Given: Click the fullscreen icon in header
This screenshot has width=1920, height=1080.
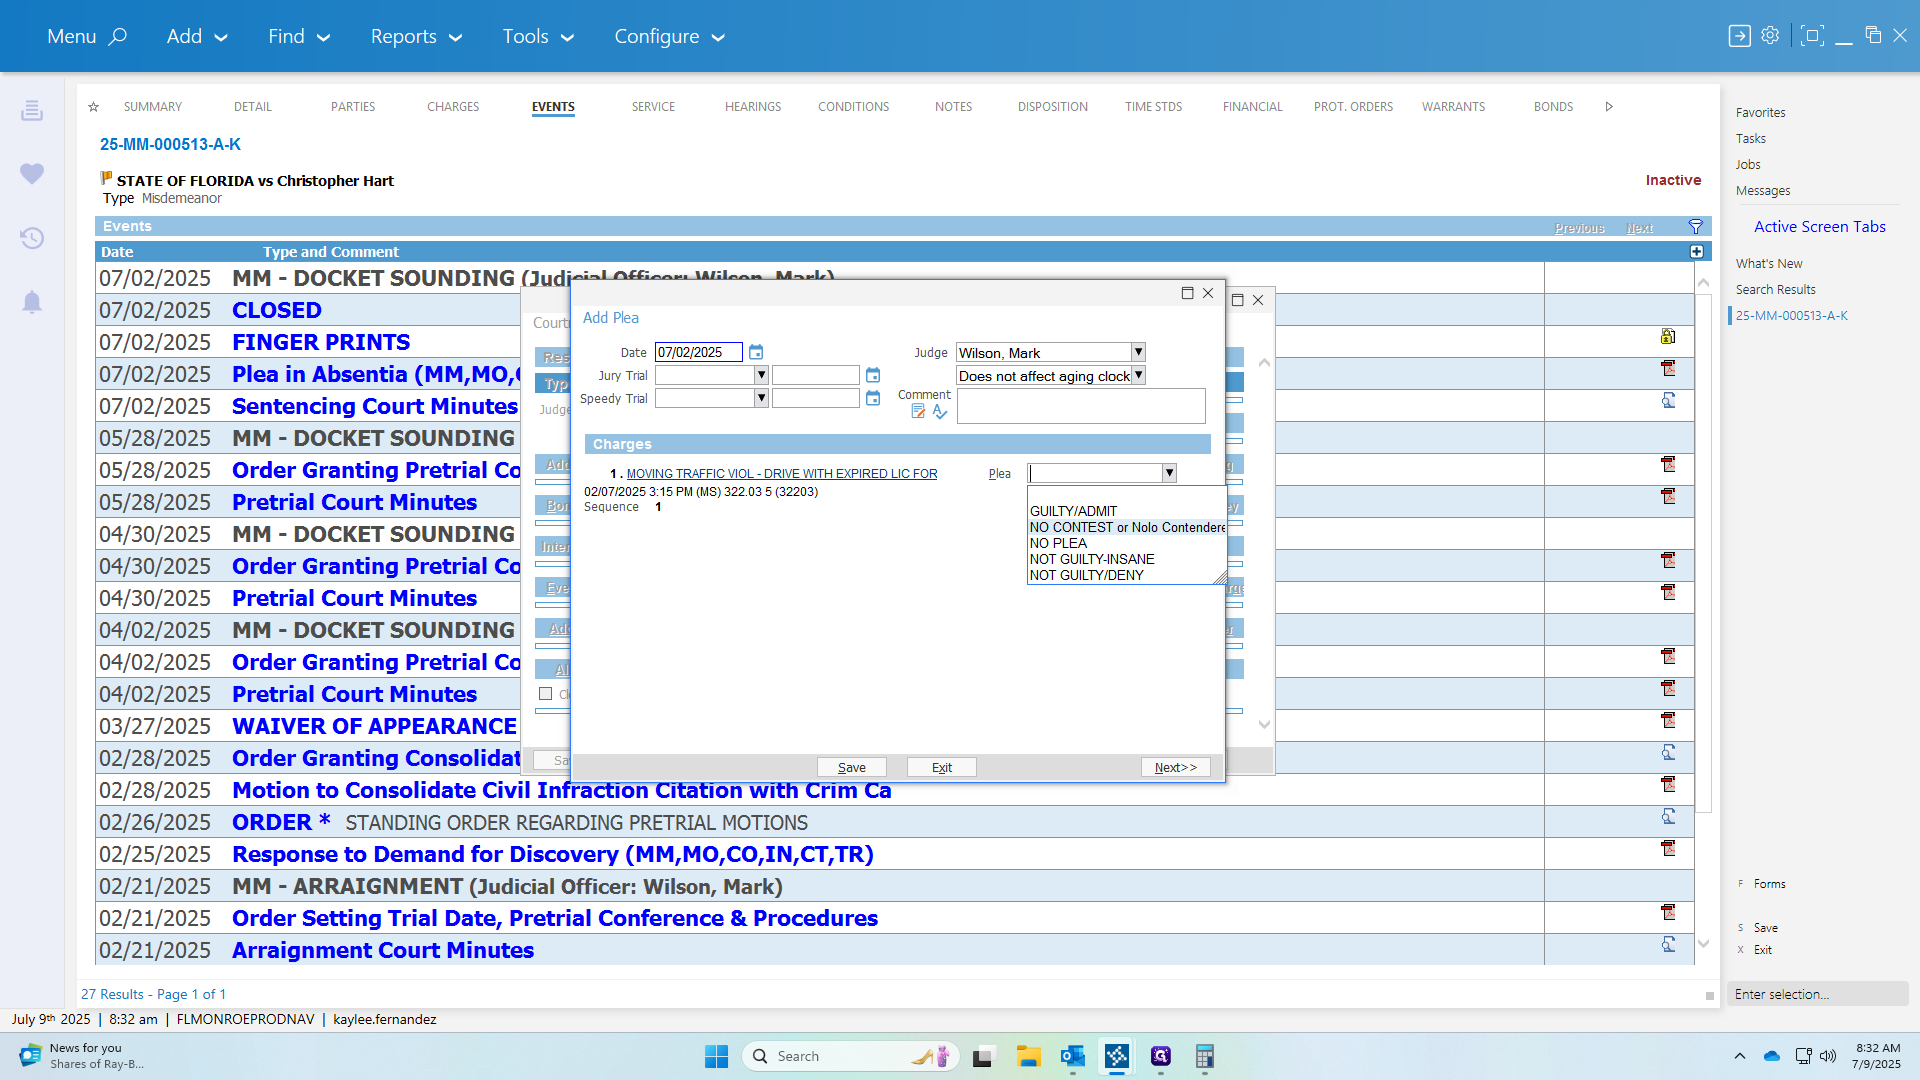Looking at the screenshot, I should click(1811, 36).
